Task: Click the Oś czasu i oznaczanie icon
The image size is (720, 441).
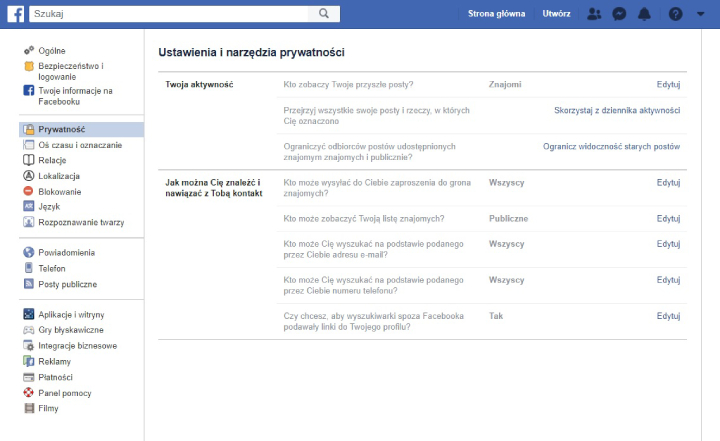Action: 29,145
